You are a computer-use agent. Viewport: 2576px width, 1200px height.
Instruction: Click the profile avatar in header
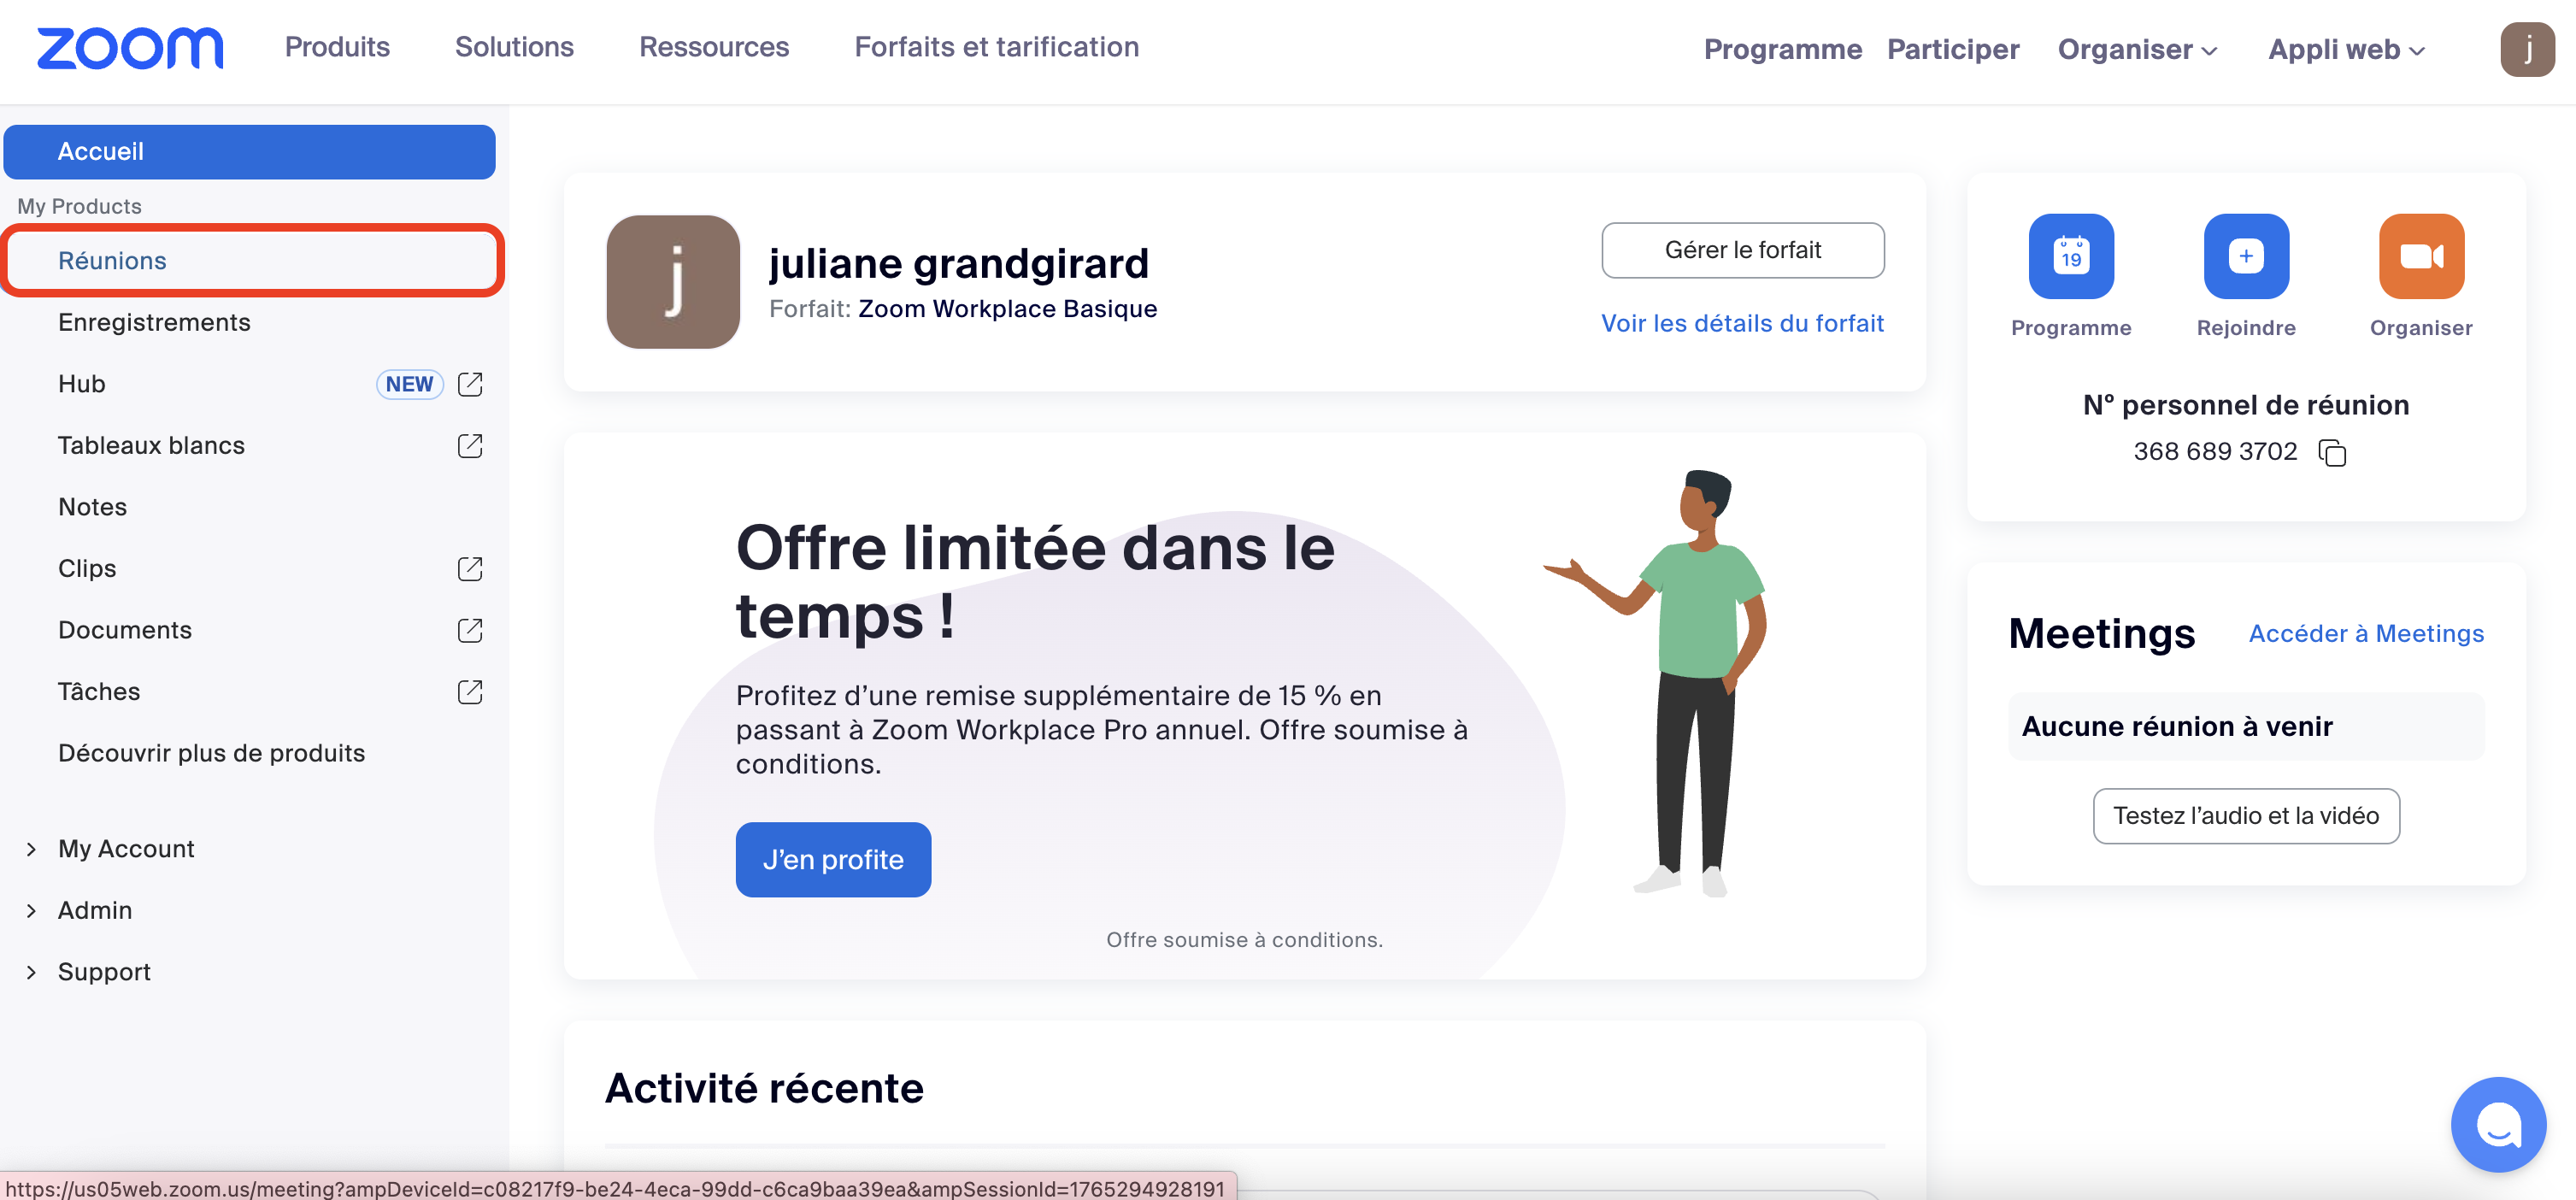[2527, 49]
